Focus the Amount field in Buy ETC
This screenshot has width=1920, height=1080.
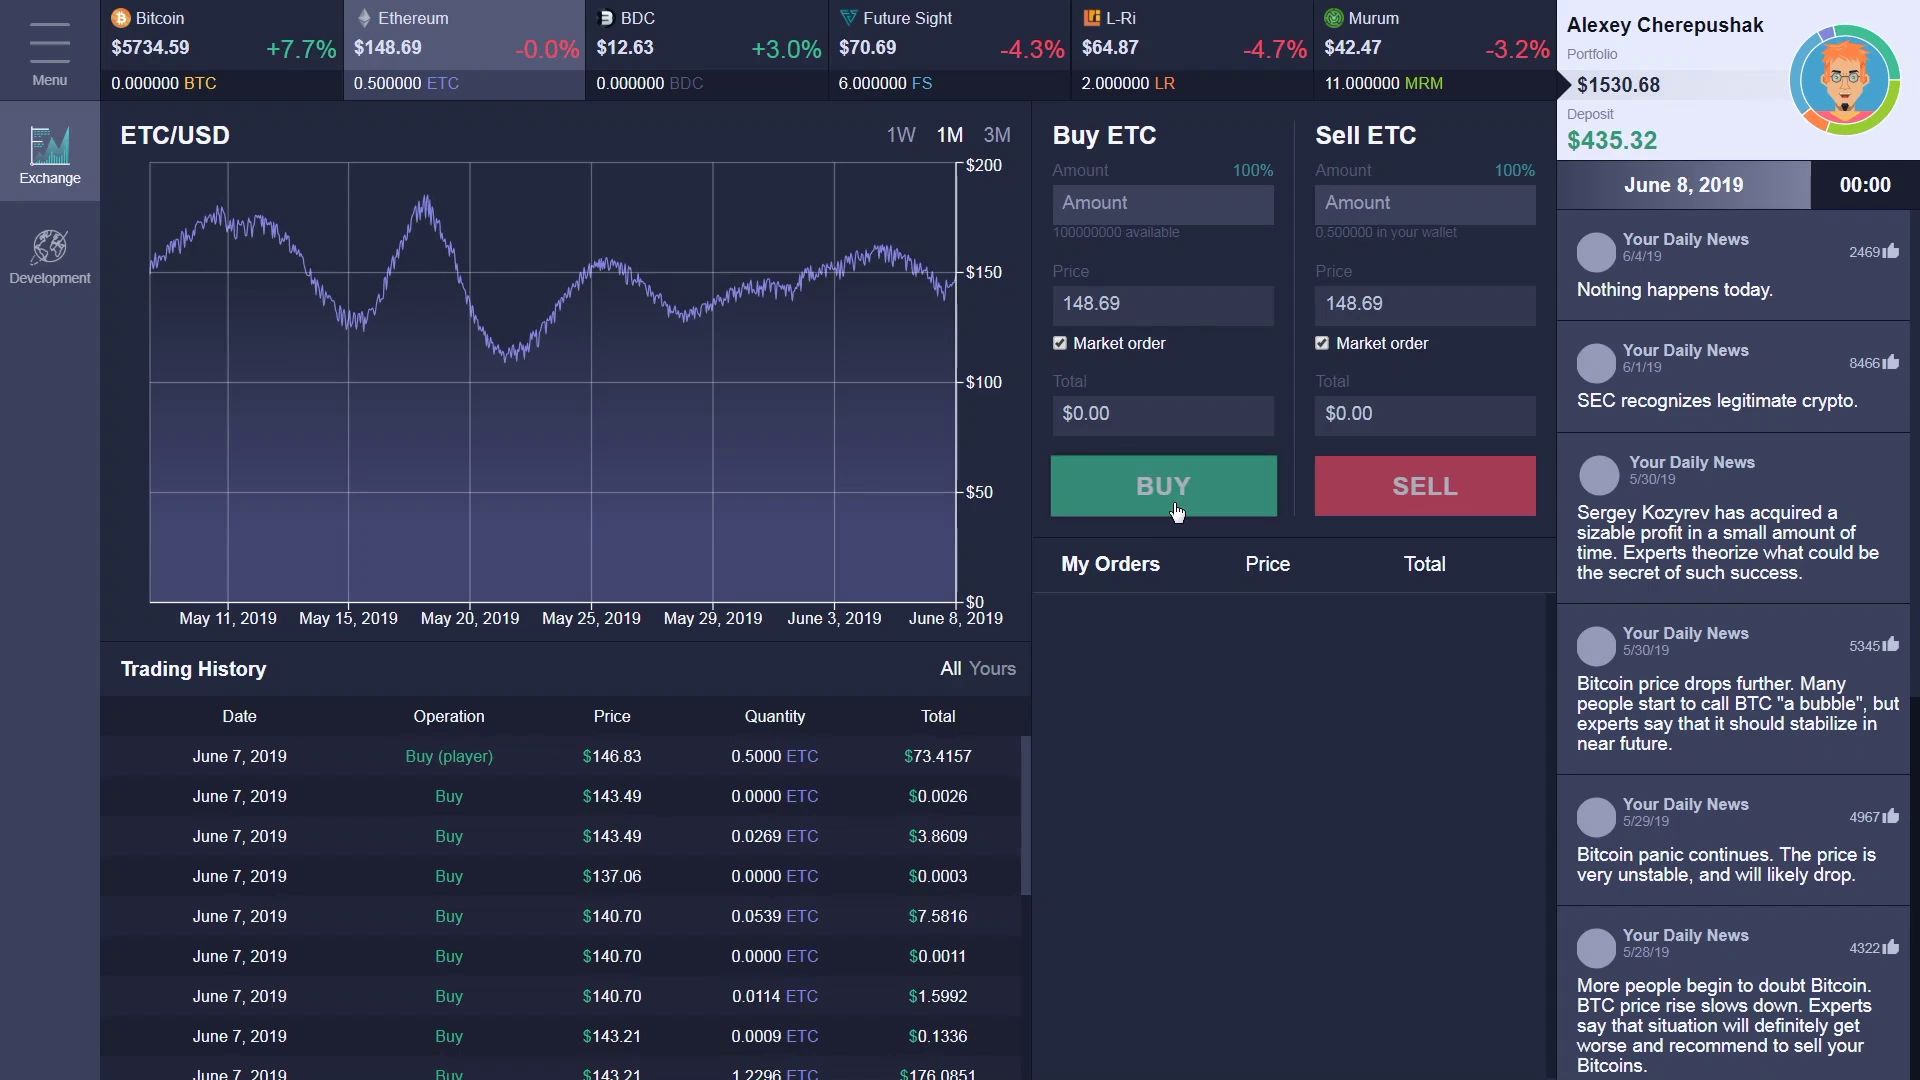(x=1163, y=204)
